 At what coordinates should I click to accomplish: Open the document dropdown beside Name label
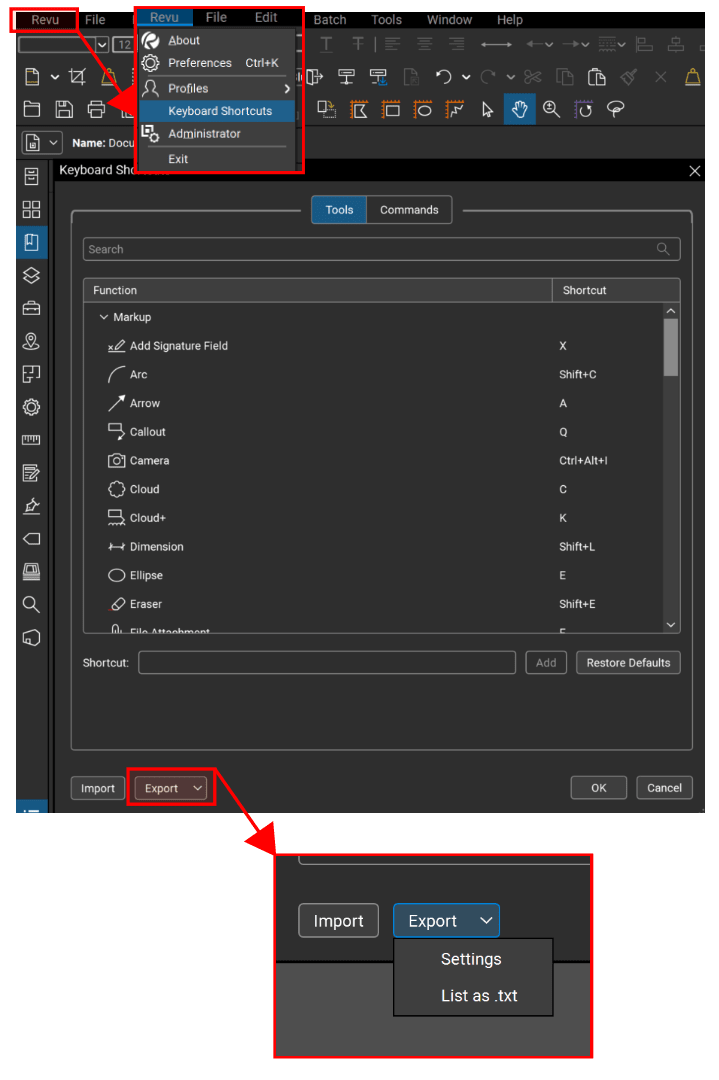[53, 143]
